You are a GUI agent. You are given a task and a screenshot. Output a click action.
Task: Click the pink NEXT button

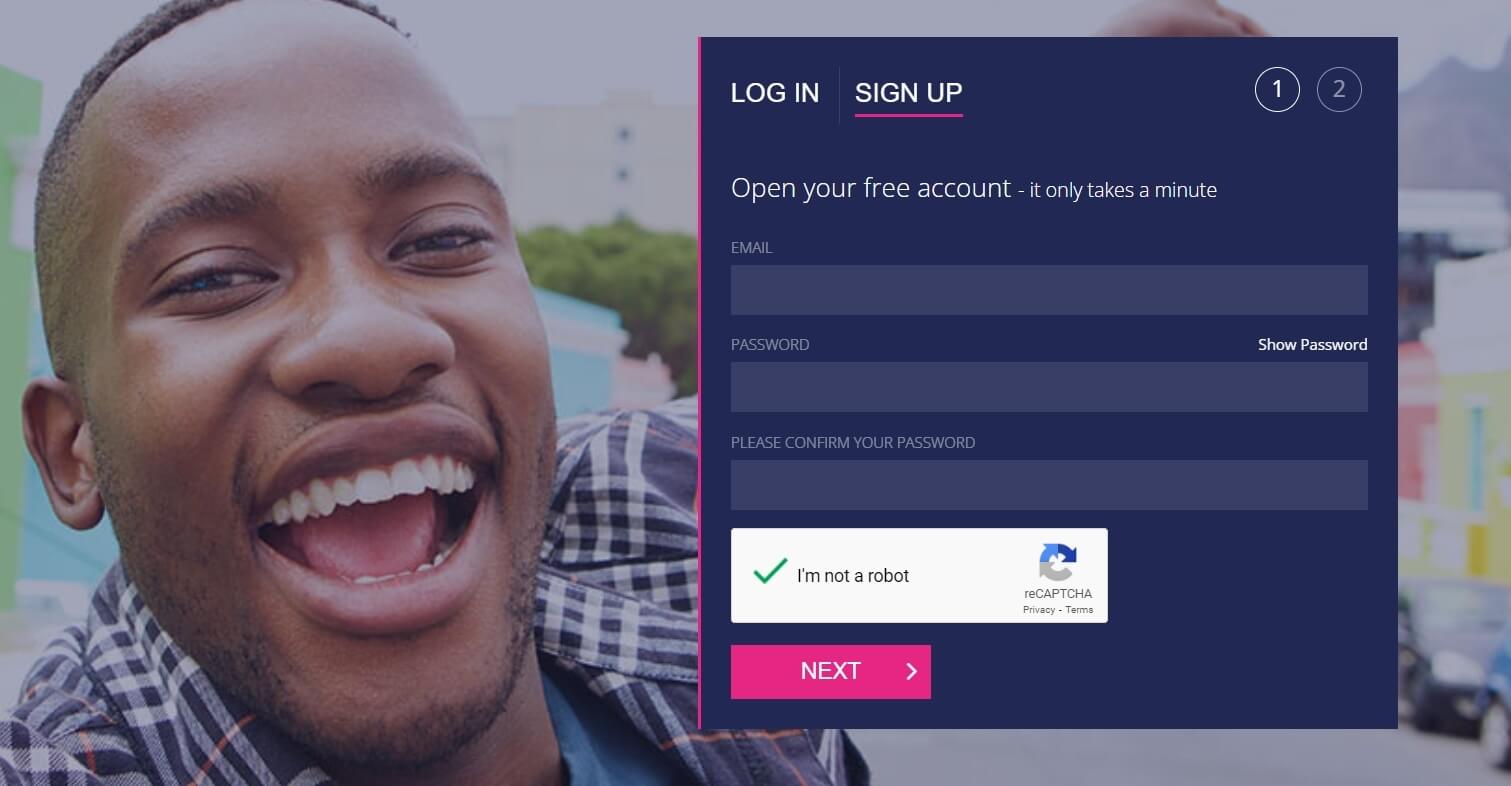point(831,672)
